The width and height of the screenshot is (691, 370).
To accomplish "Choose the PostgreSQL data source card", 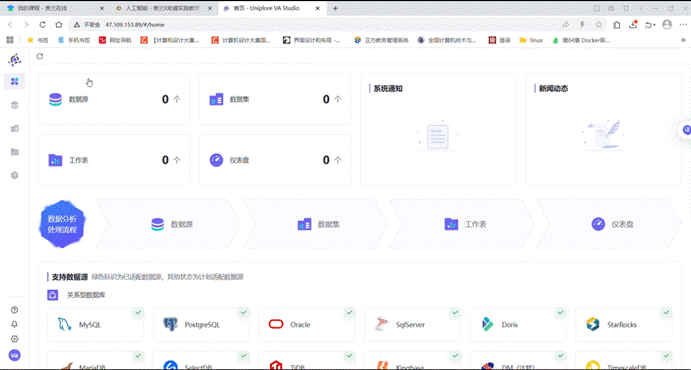I will tap(201, 325).
